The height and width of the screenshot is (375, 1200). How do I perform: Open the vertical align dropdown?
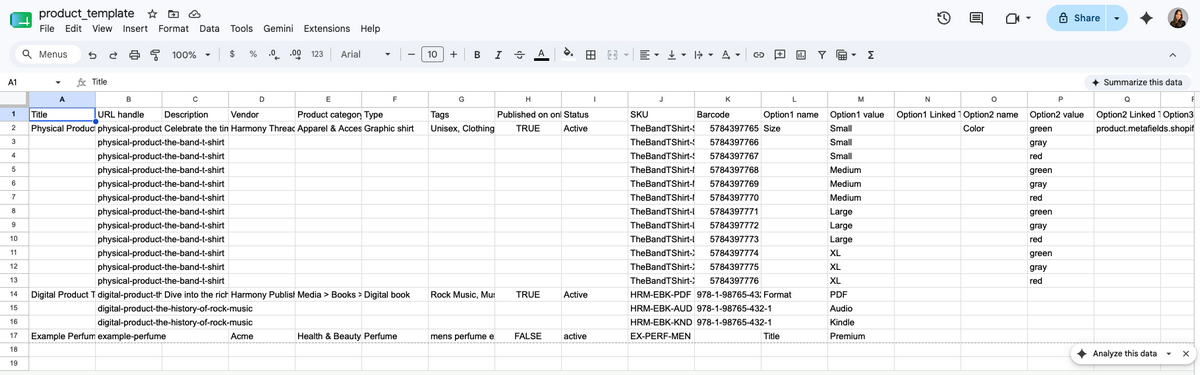676,55
